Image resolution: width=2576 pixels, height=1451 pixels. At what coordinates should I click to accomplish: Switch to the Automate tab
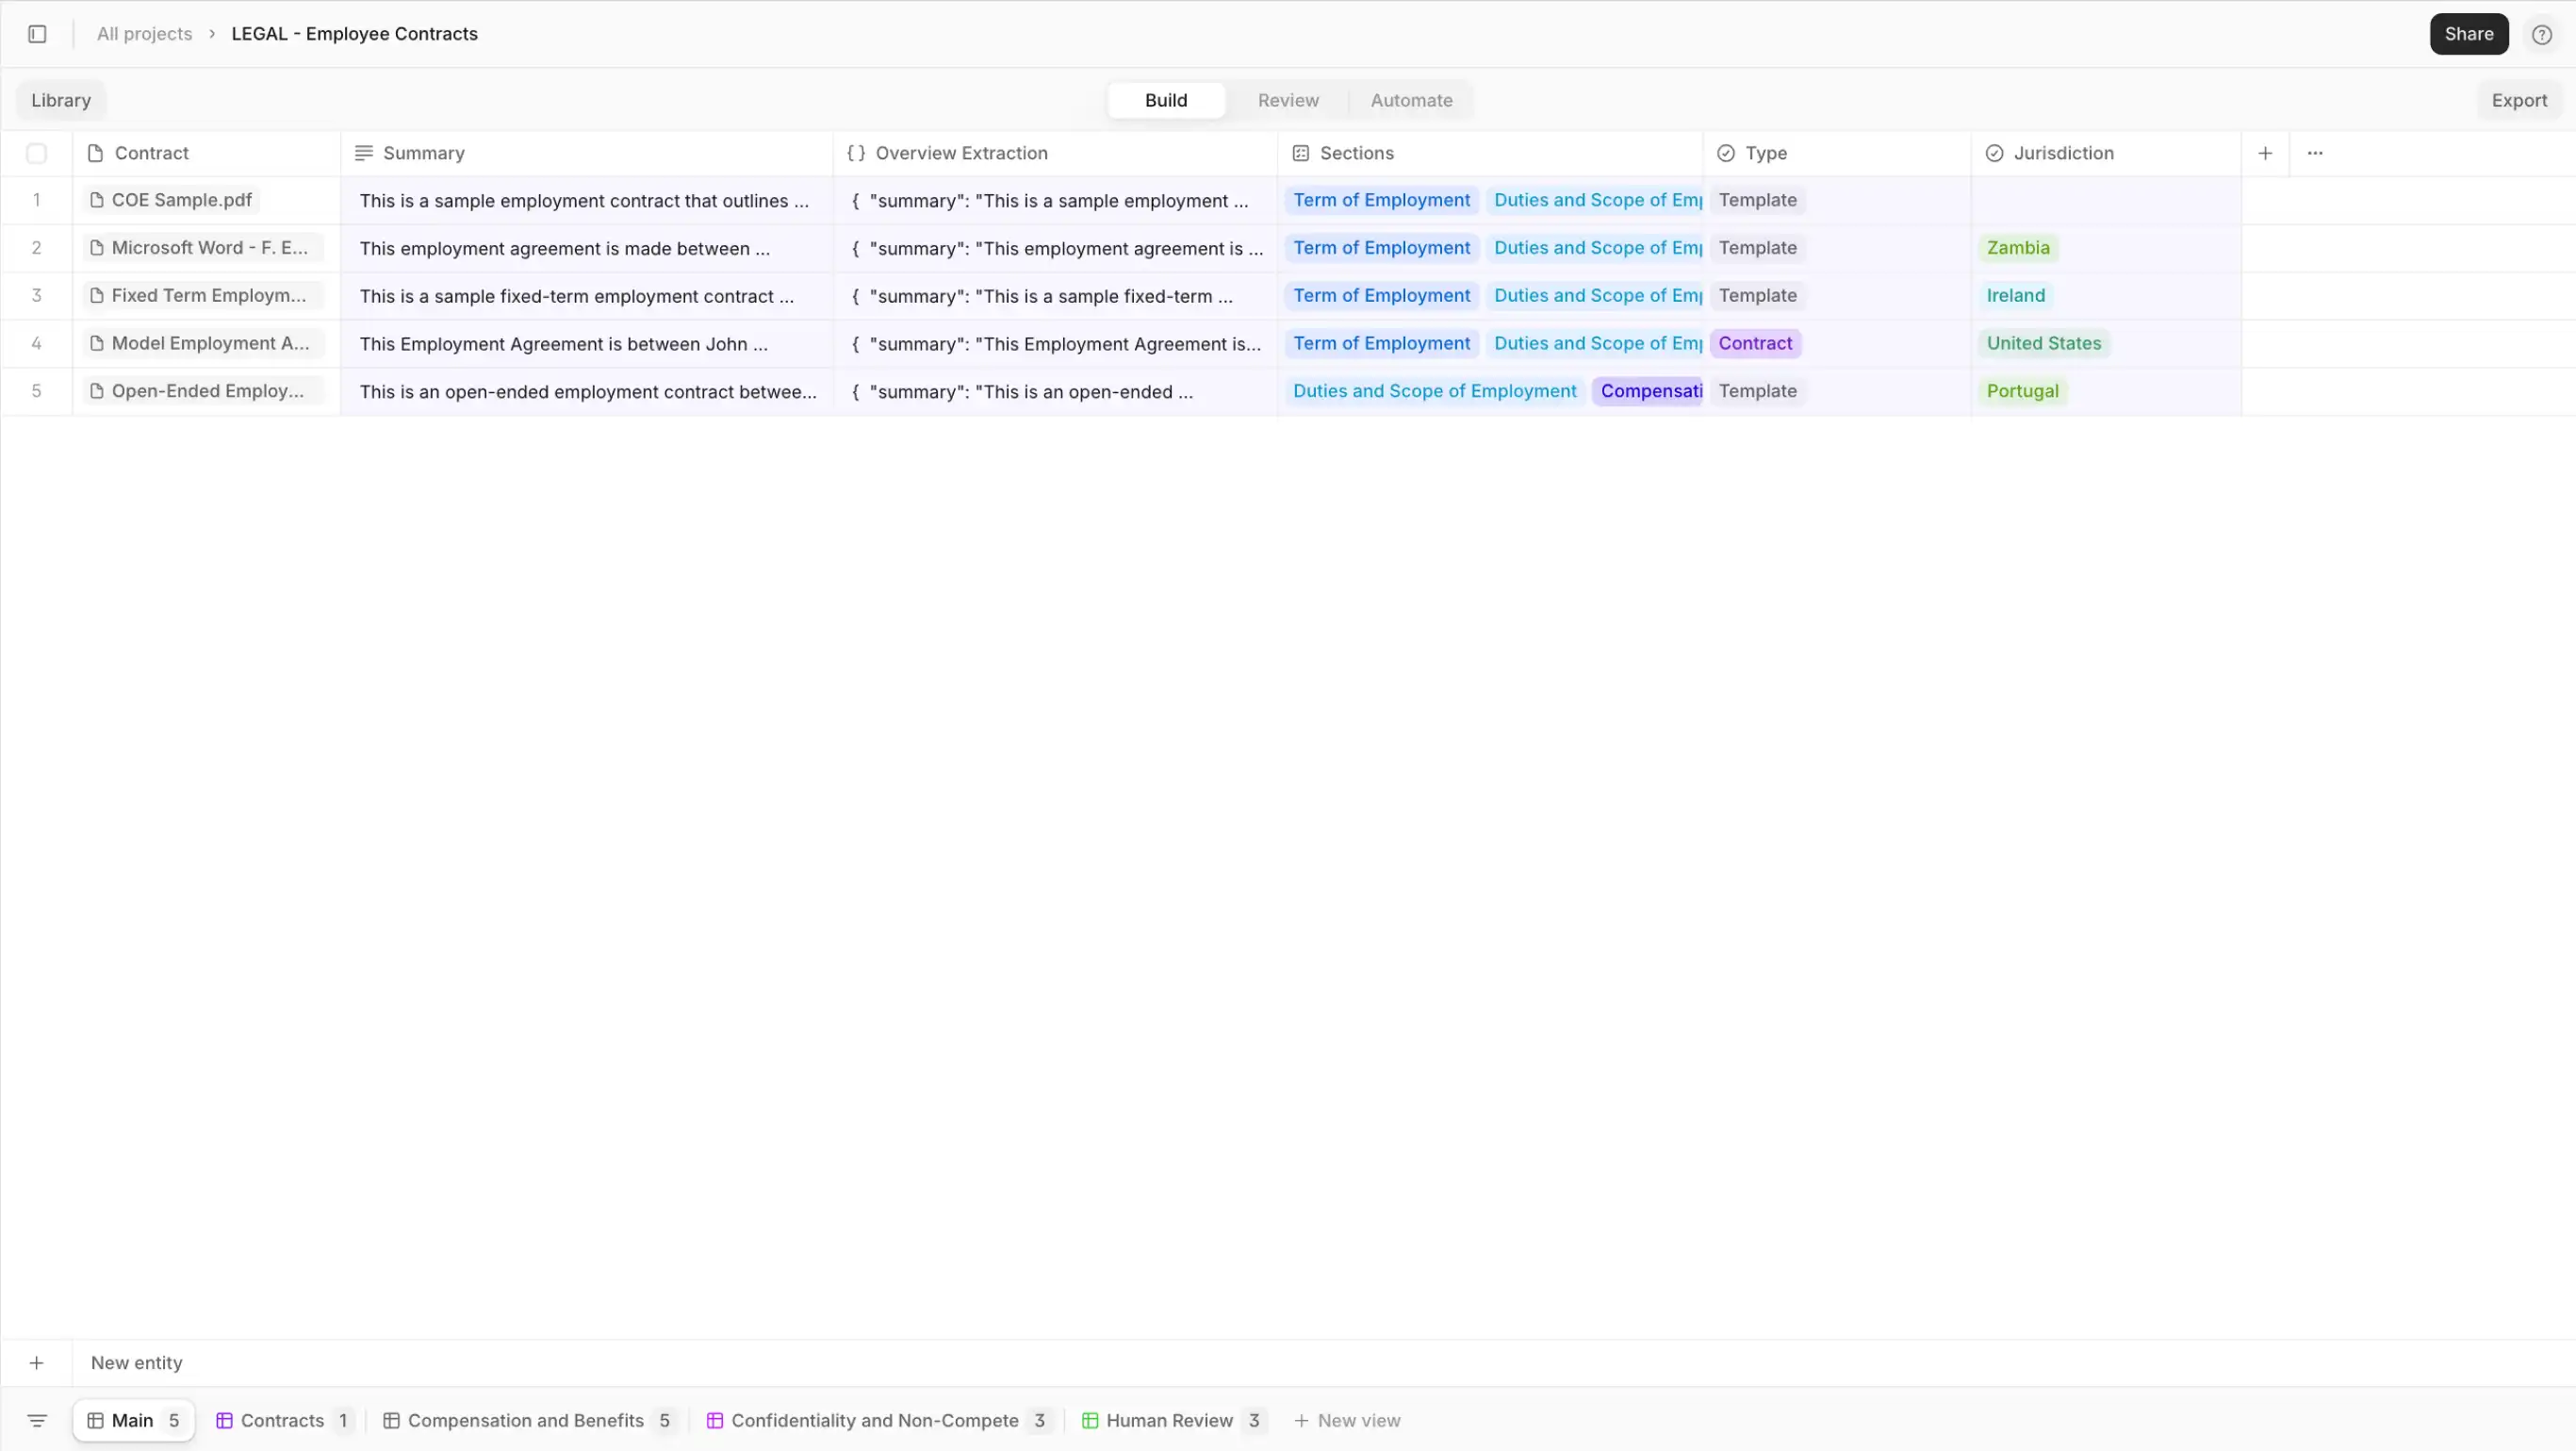(x=1410, y=99)
